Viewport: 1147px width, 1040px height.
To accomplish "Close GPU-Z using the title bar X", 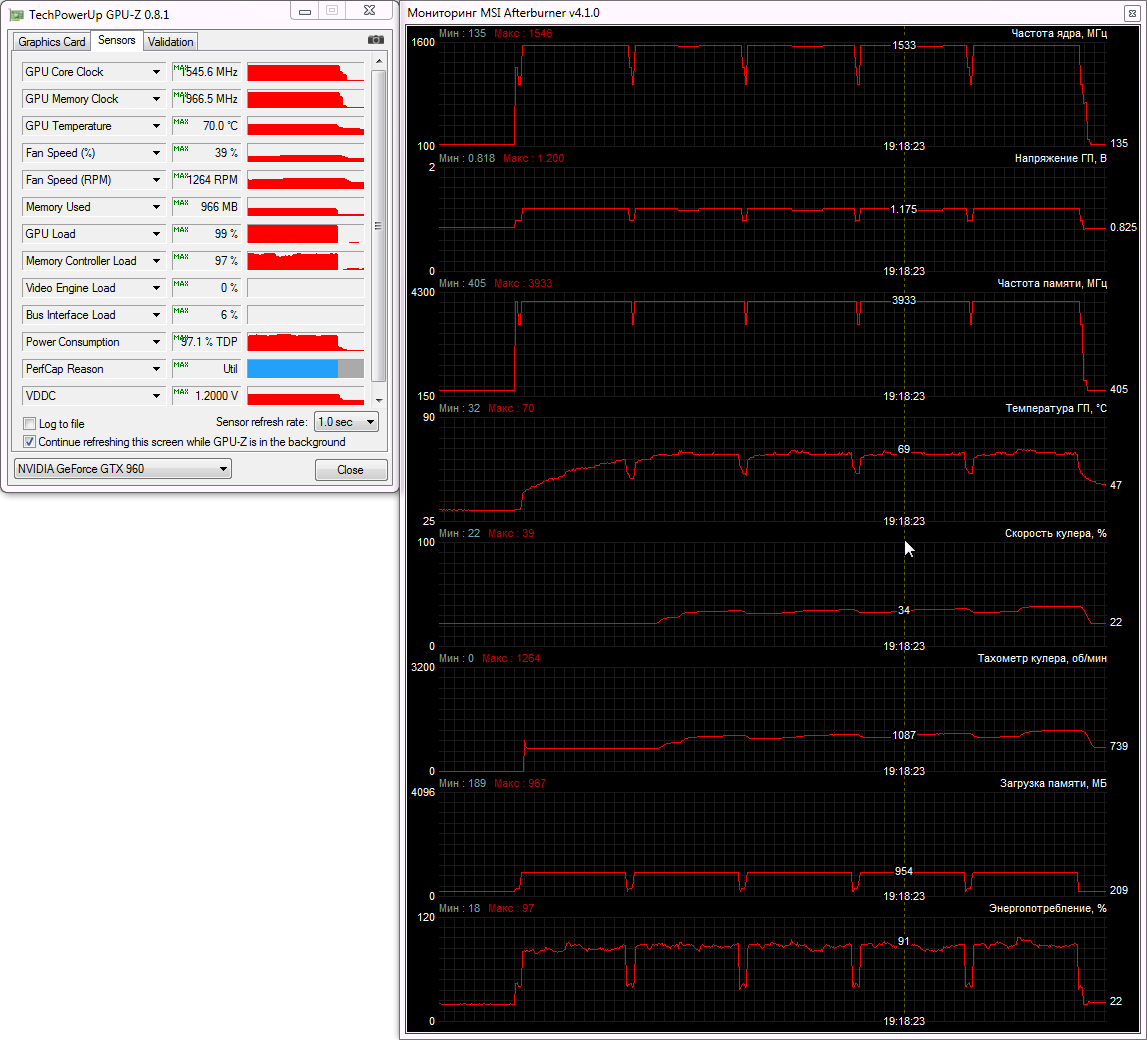I will pos(368,11).
